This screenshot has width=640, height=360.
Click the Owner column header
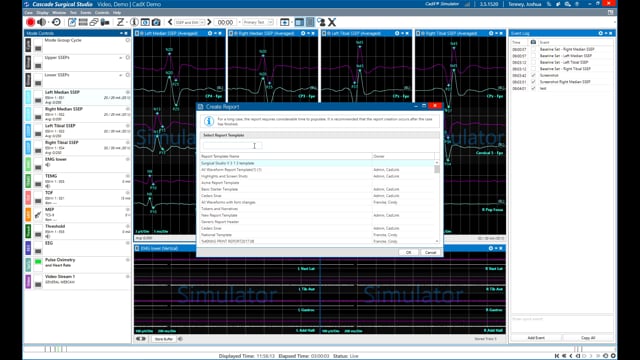[x=403, y=156]
